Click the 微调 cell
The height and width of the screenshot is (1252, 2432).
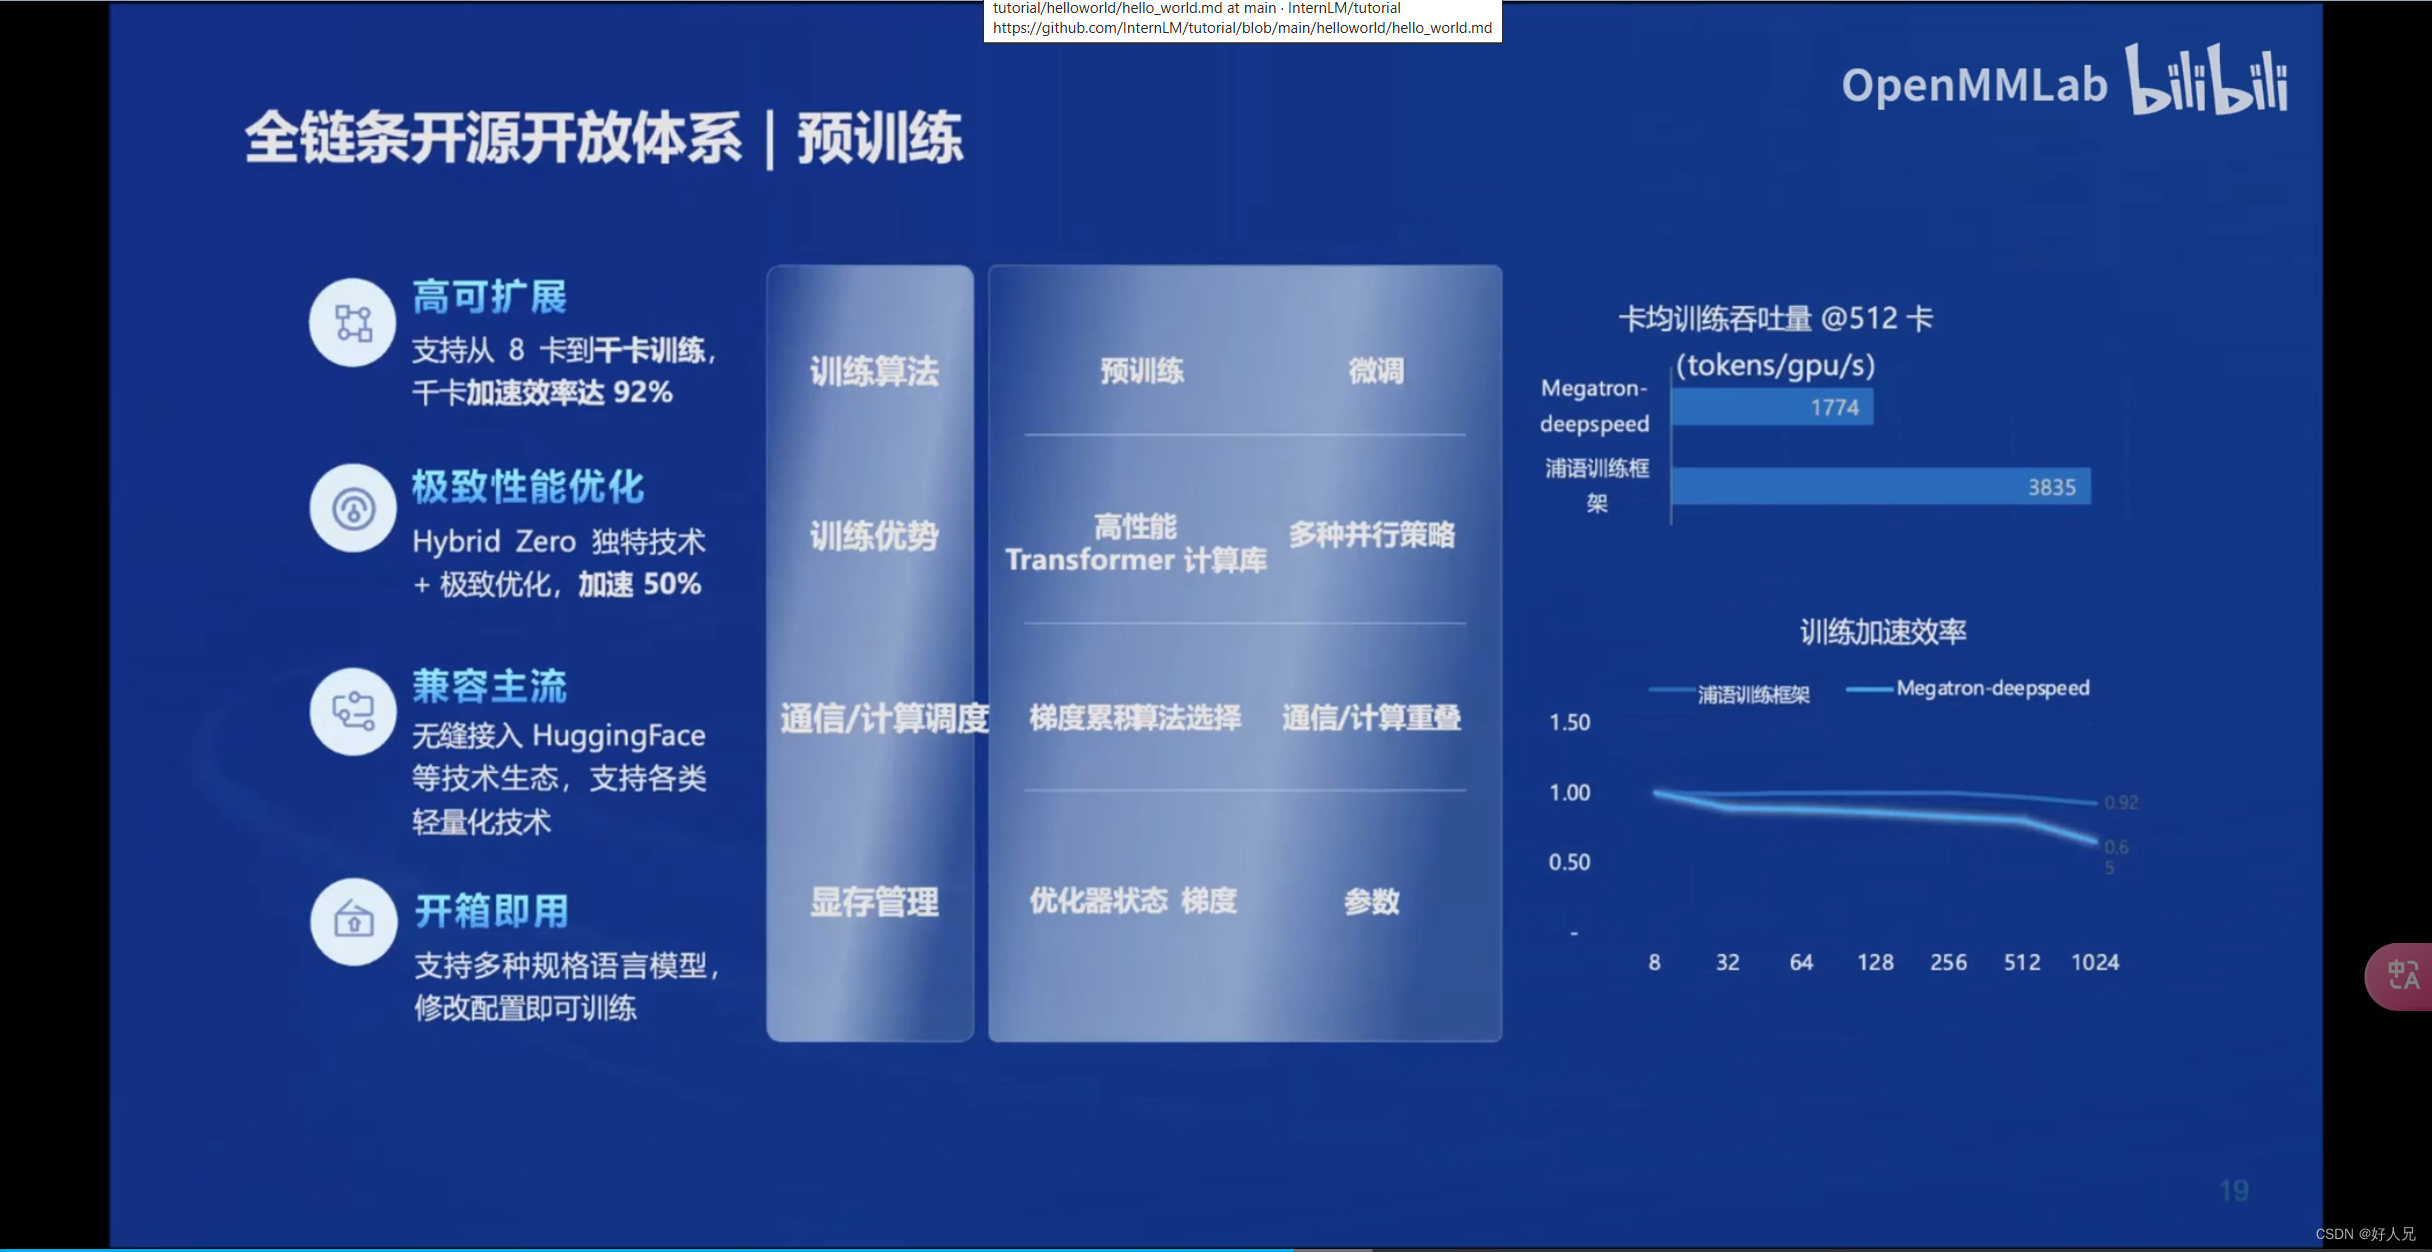point(1376,371)
